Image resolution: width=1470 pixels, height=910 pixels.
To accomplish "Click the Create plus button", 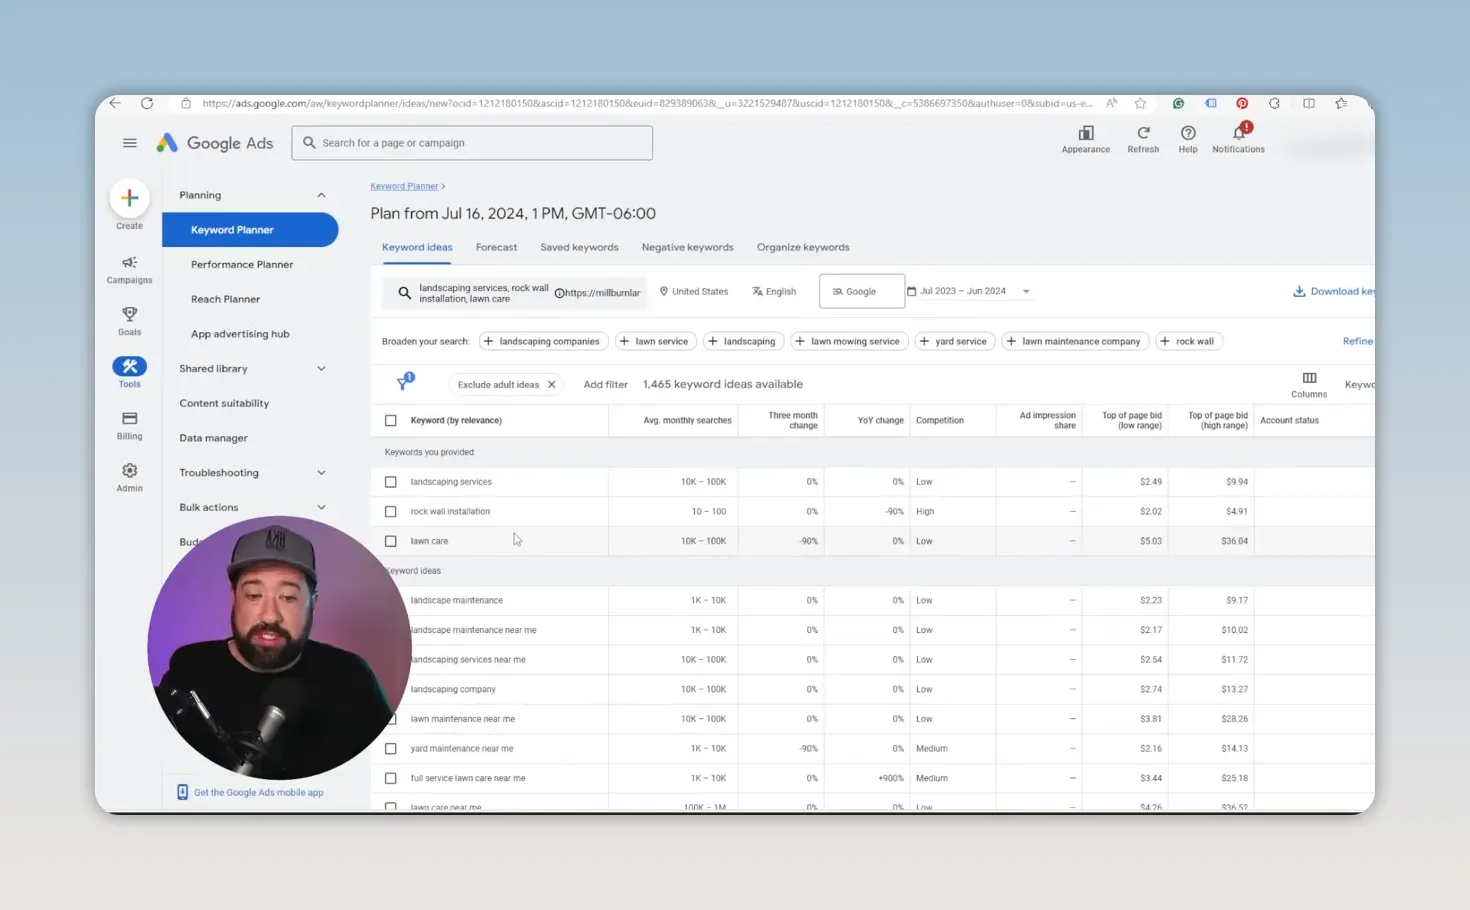I will (129, 198).
